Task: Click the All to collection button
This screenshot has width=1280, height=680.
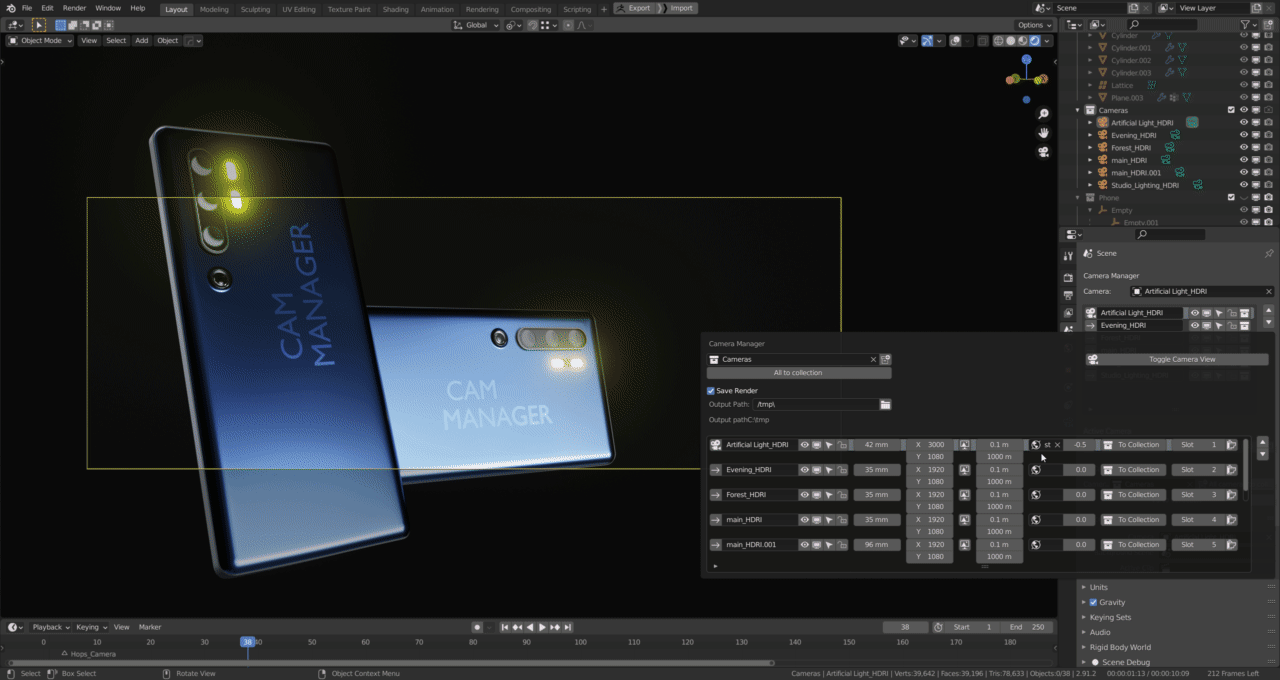Action: [x=798, y=373]
